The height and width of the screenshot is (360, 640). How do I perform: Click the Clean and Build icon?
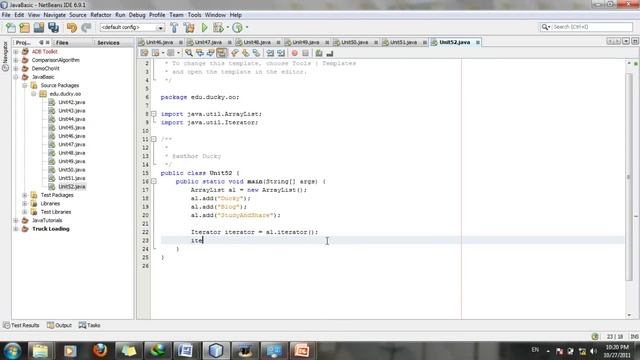point(189,27)
